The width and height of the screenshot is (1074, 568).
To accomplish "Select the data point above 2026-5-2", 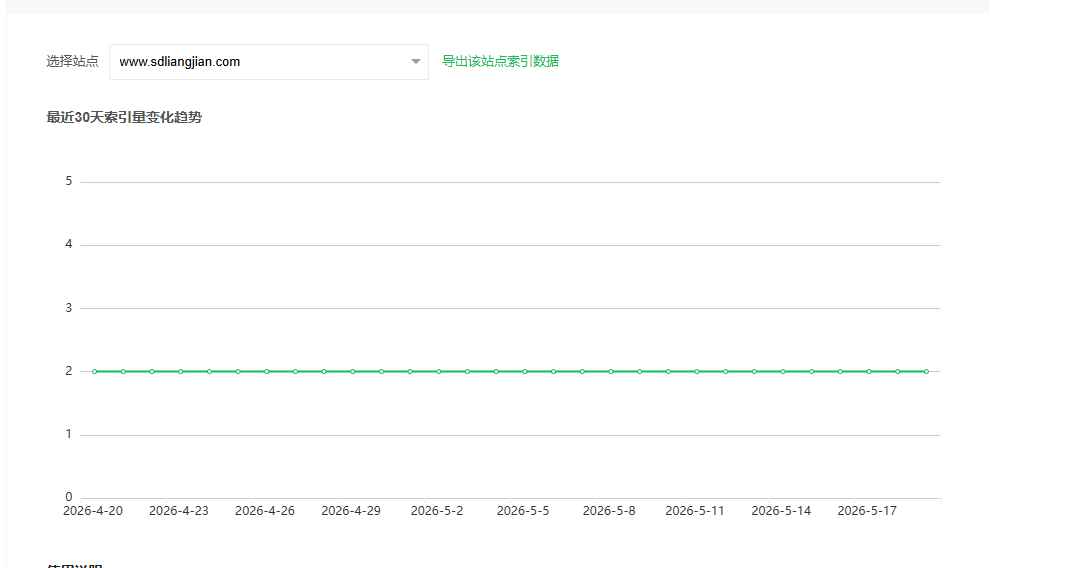I will (x=438, y=371).
